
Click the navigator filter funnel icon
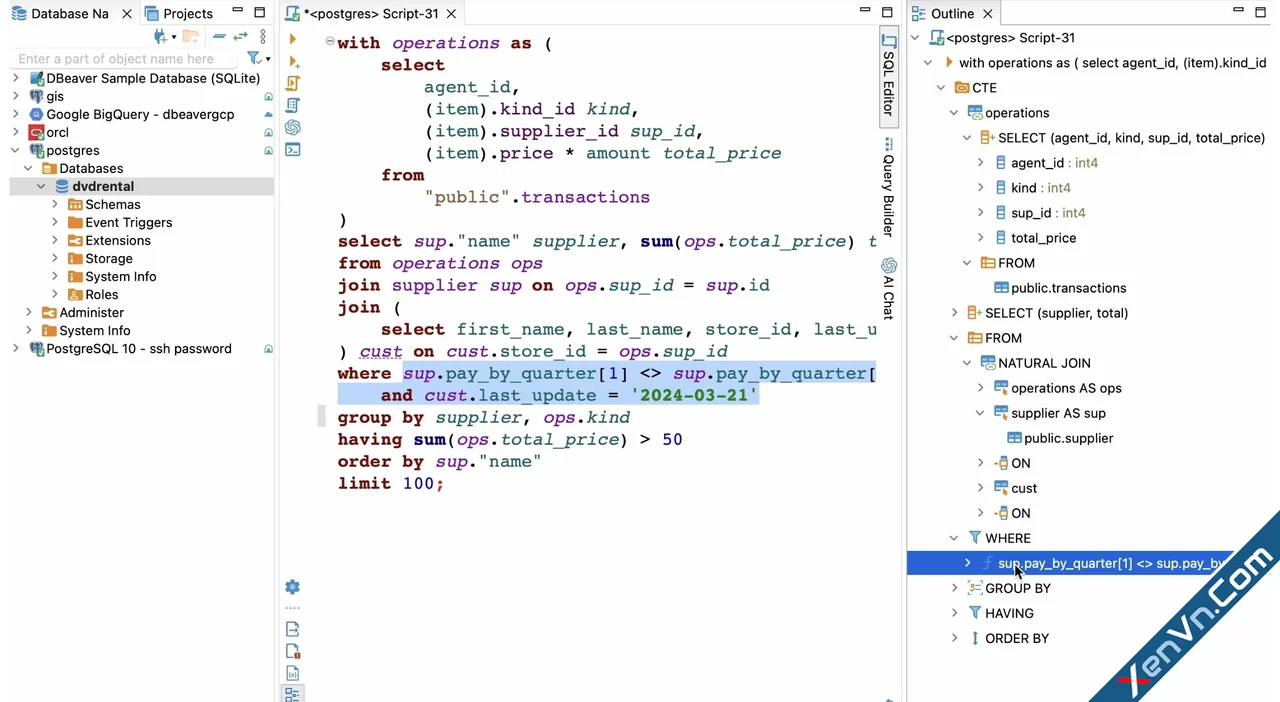(254, 59)
